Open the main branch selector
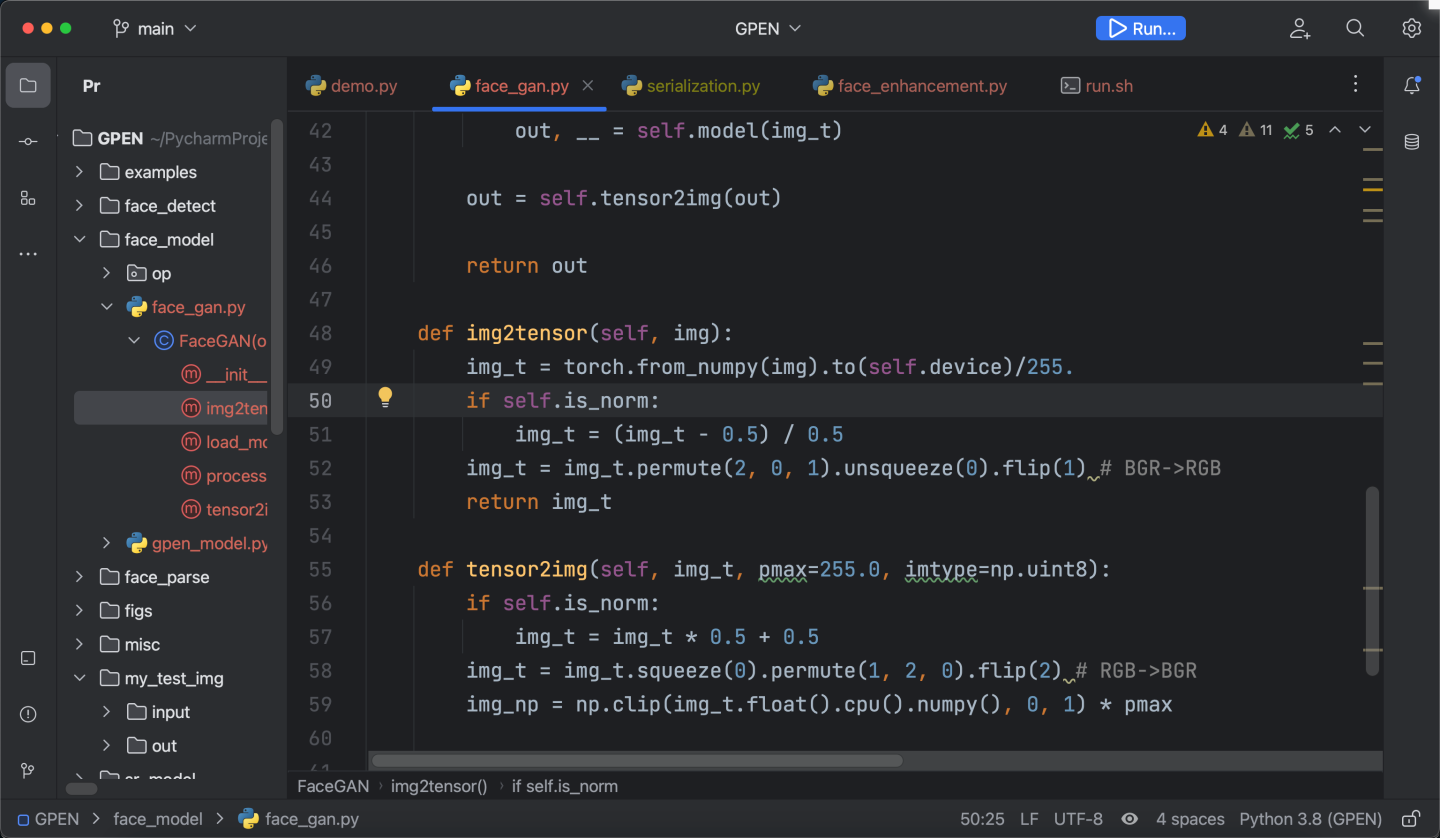This screenshot has height=838, width=1440. [x=155, y=28]
